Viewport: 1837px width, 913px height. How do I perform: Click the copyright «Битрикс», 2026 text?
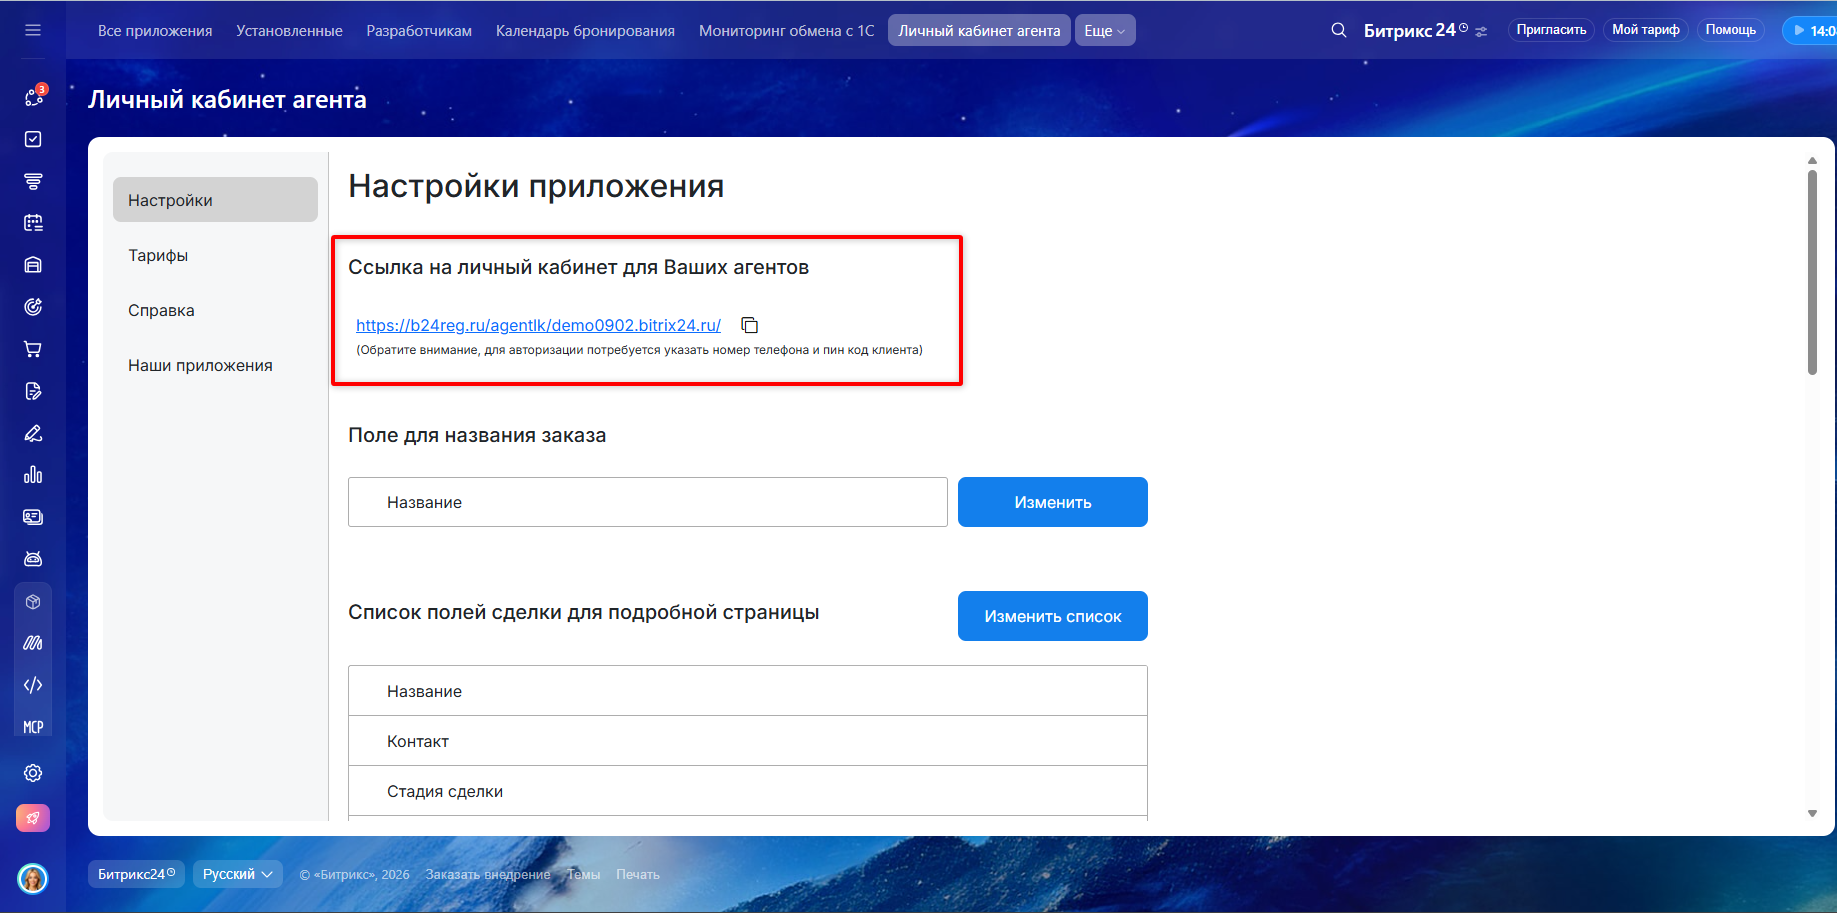[354, 874]
